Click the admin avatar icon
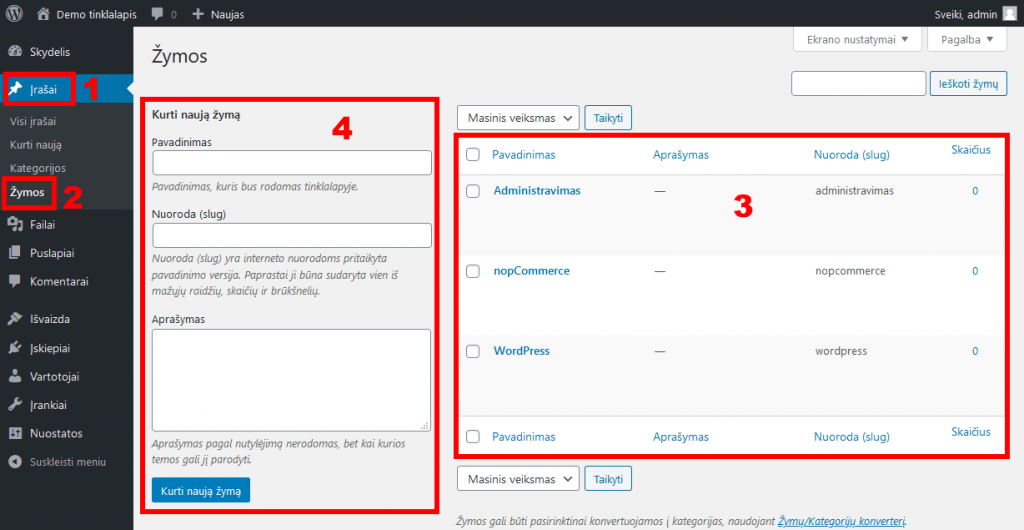The image size is (1024, 530). (1010, 13)
